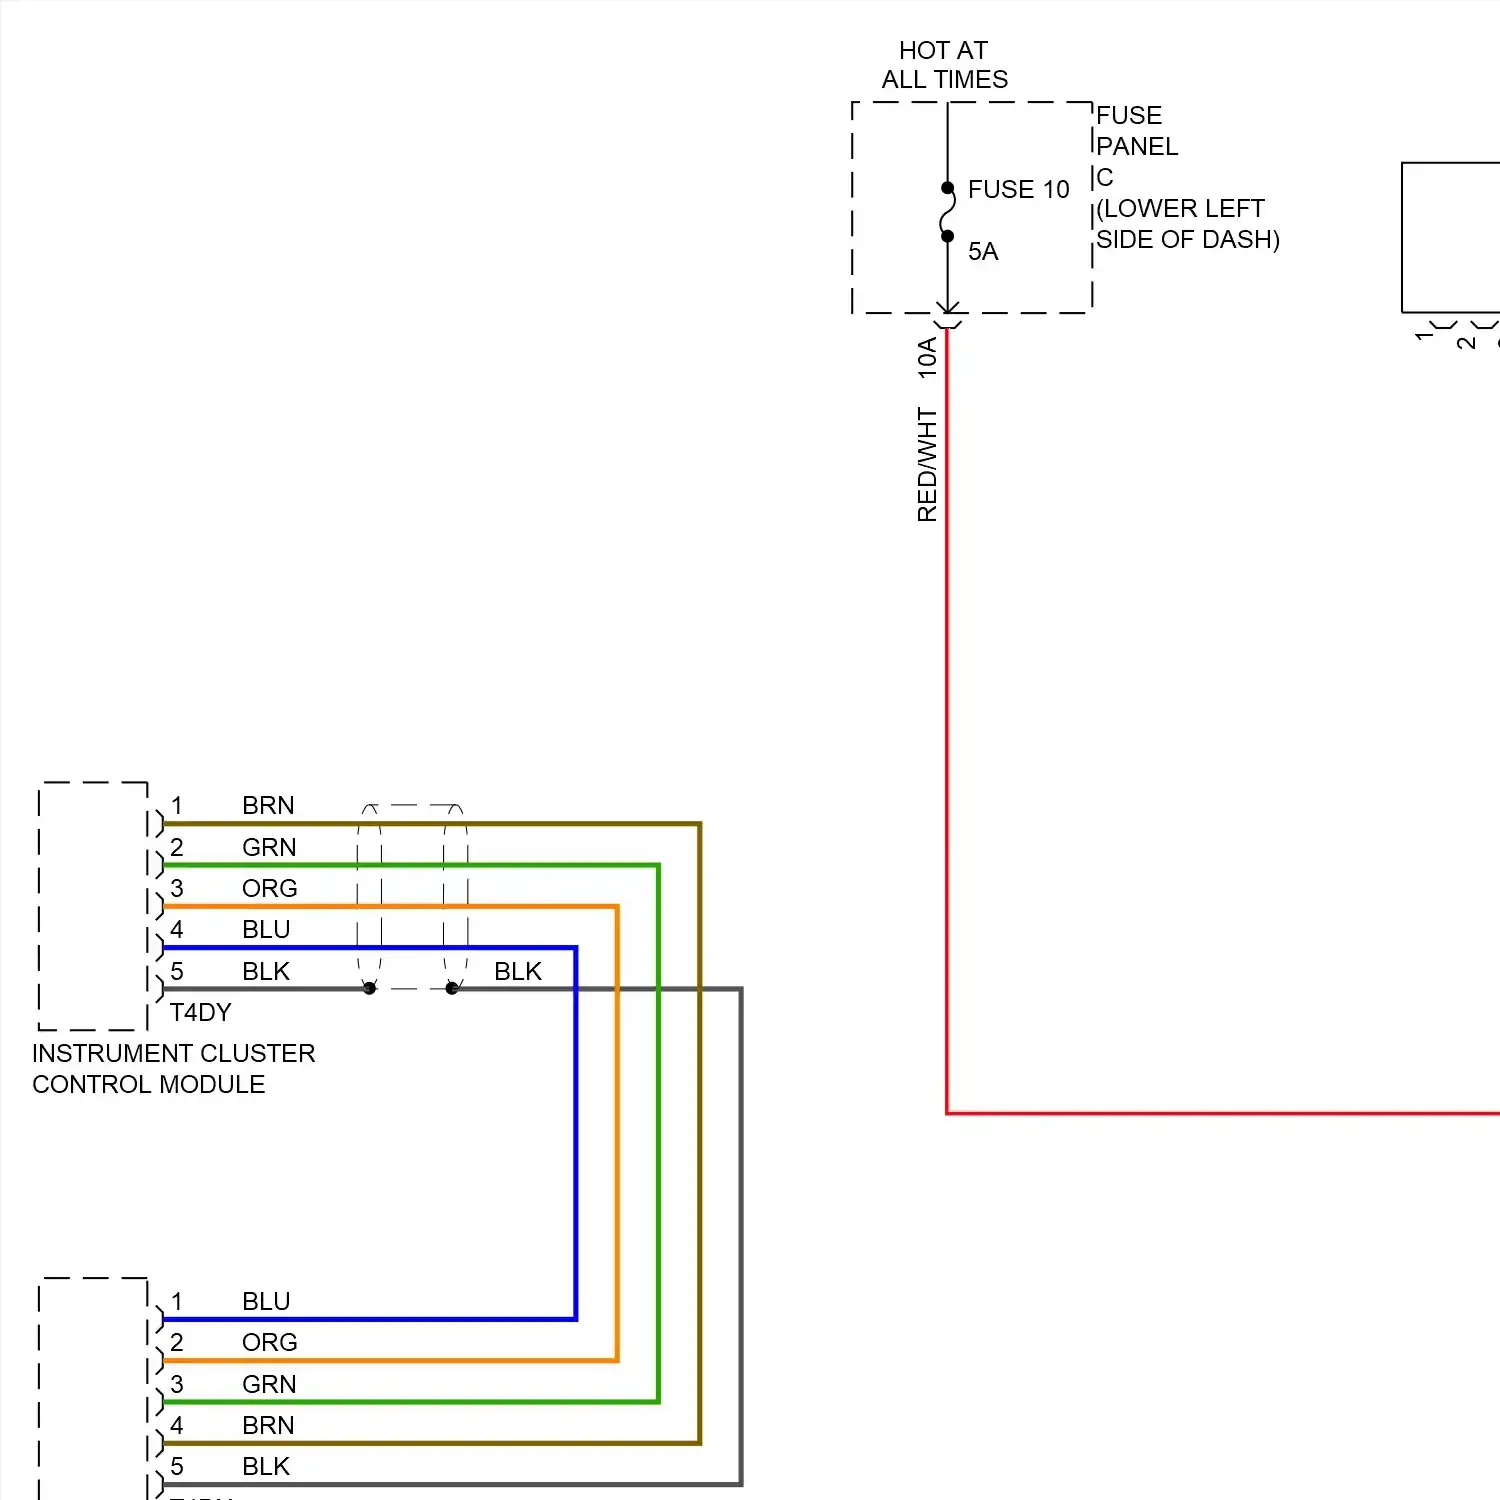Click the vertical "10A" connector label
This screenshot has width=1500, height=1500.
(927, 357)
